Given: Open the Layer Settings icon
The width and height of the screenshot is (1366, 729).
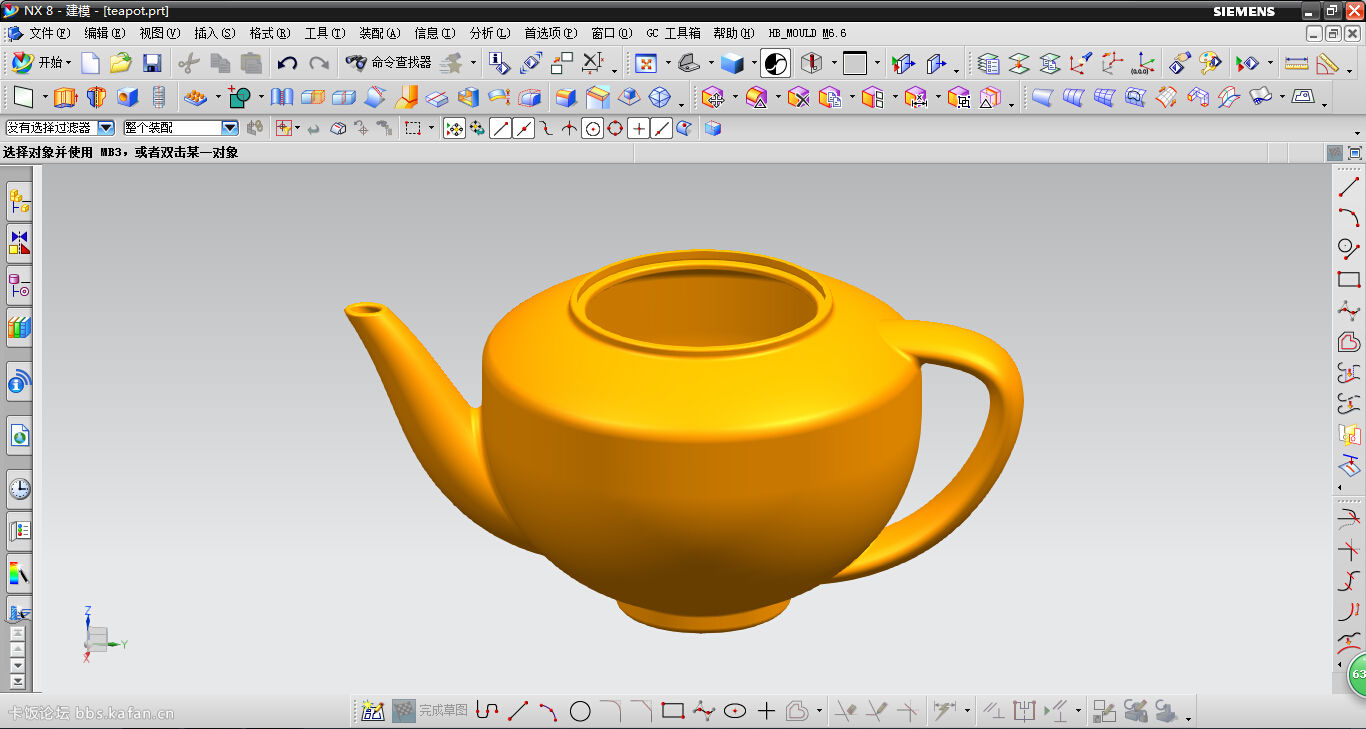Looking at the screenshot, I should 988,63.
